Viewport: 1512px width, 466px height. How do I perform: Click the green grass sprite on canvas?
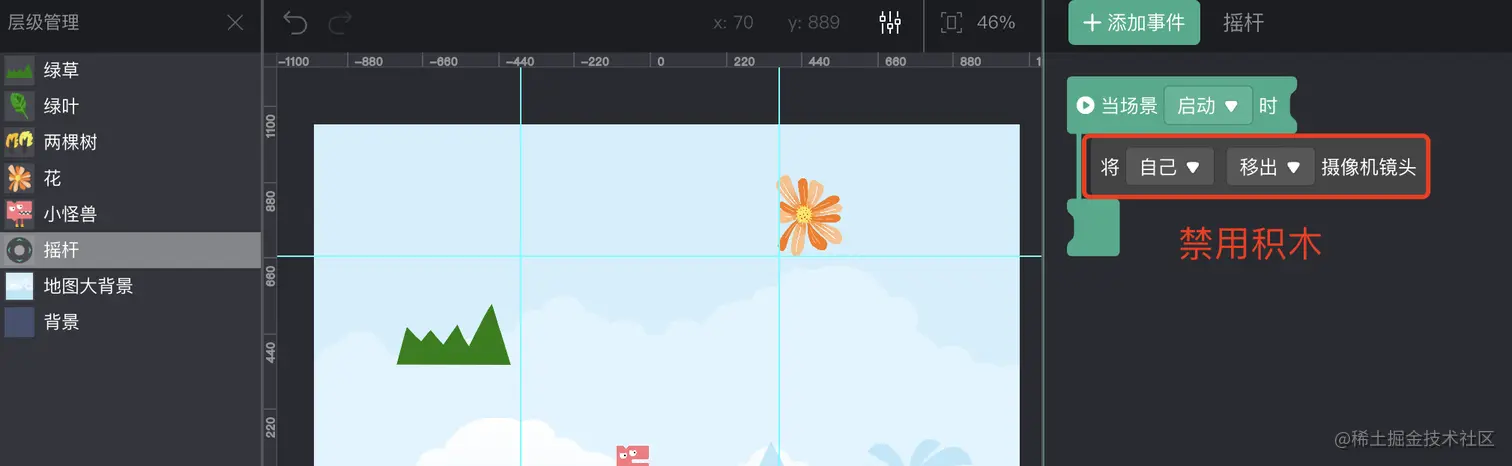453,335
